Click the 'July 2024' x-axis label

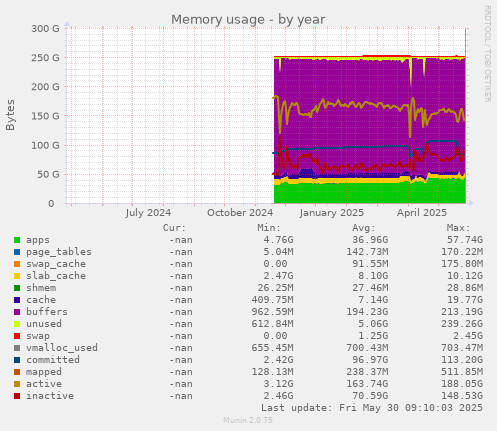148,213
